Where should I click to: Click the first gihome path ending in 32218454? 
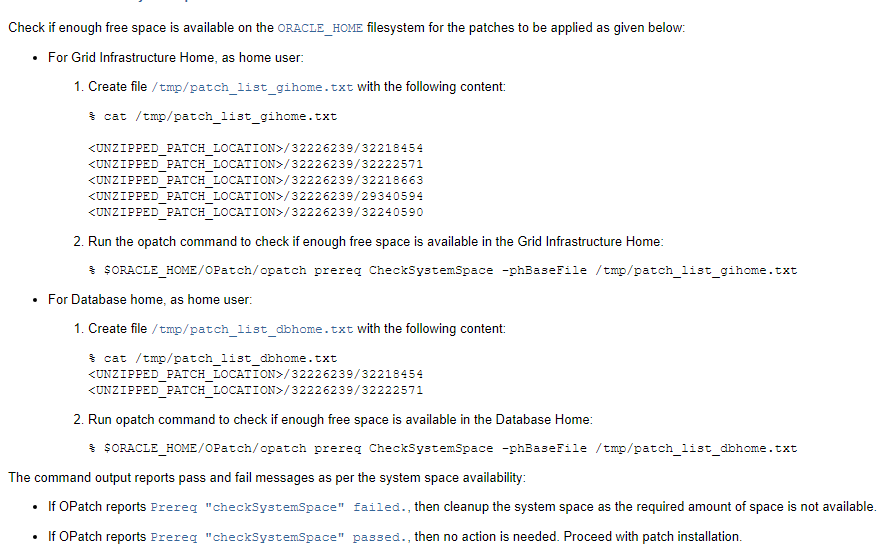[x=255, y=149]
